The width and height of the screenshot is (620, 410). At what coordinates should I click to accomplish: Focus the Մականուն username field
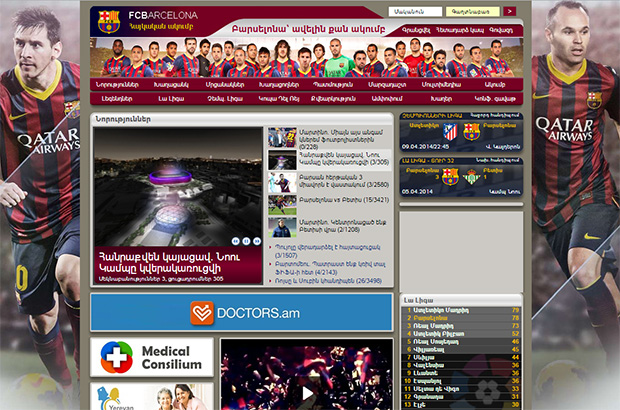tap(415, 11)
